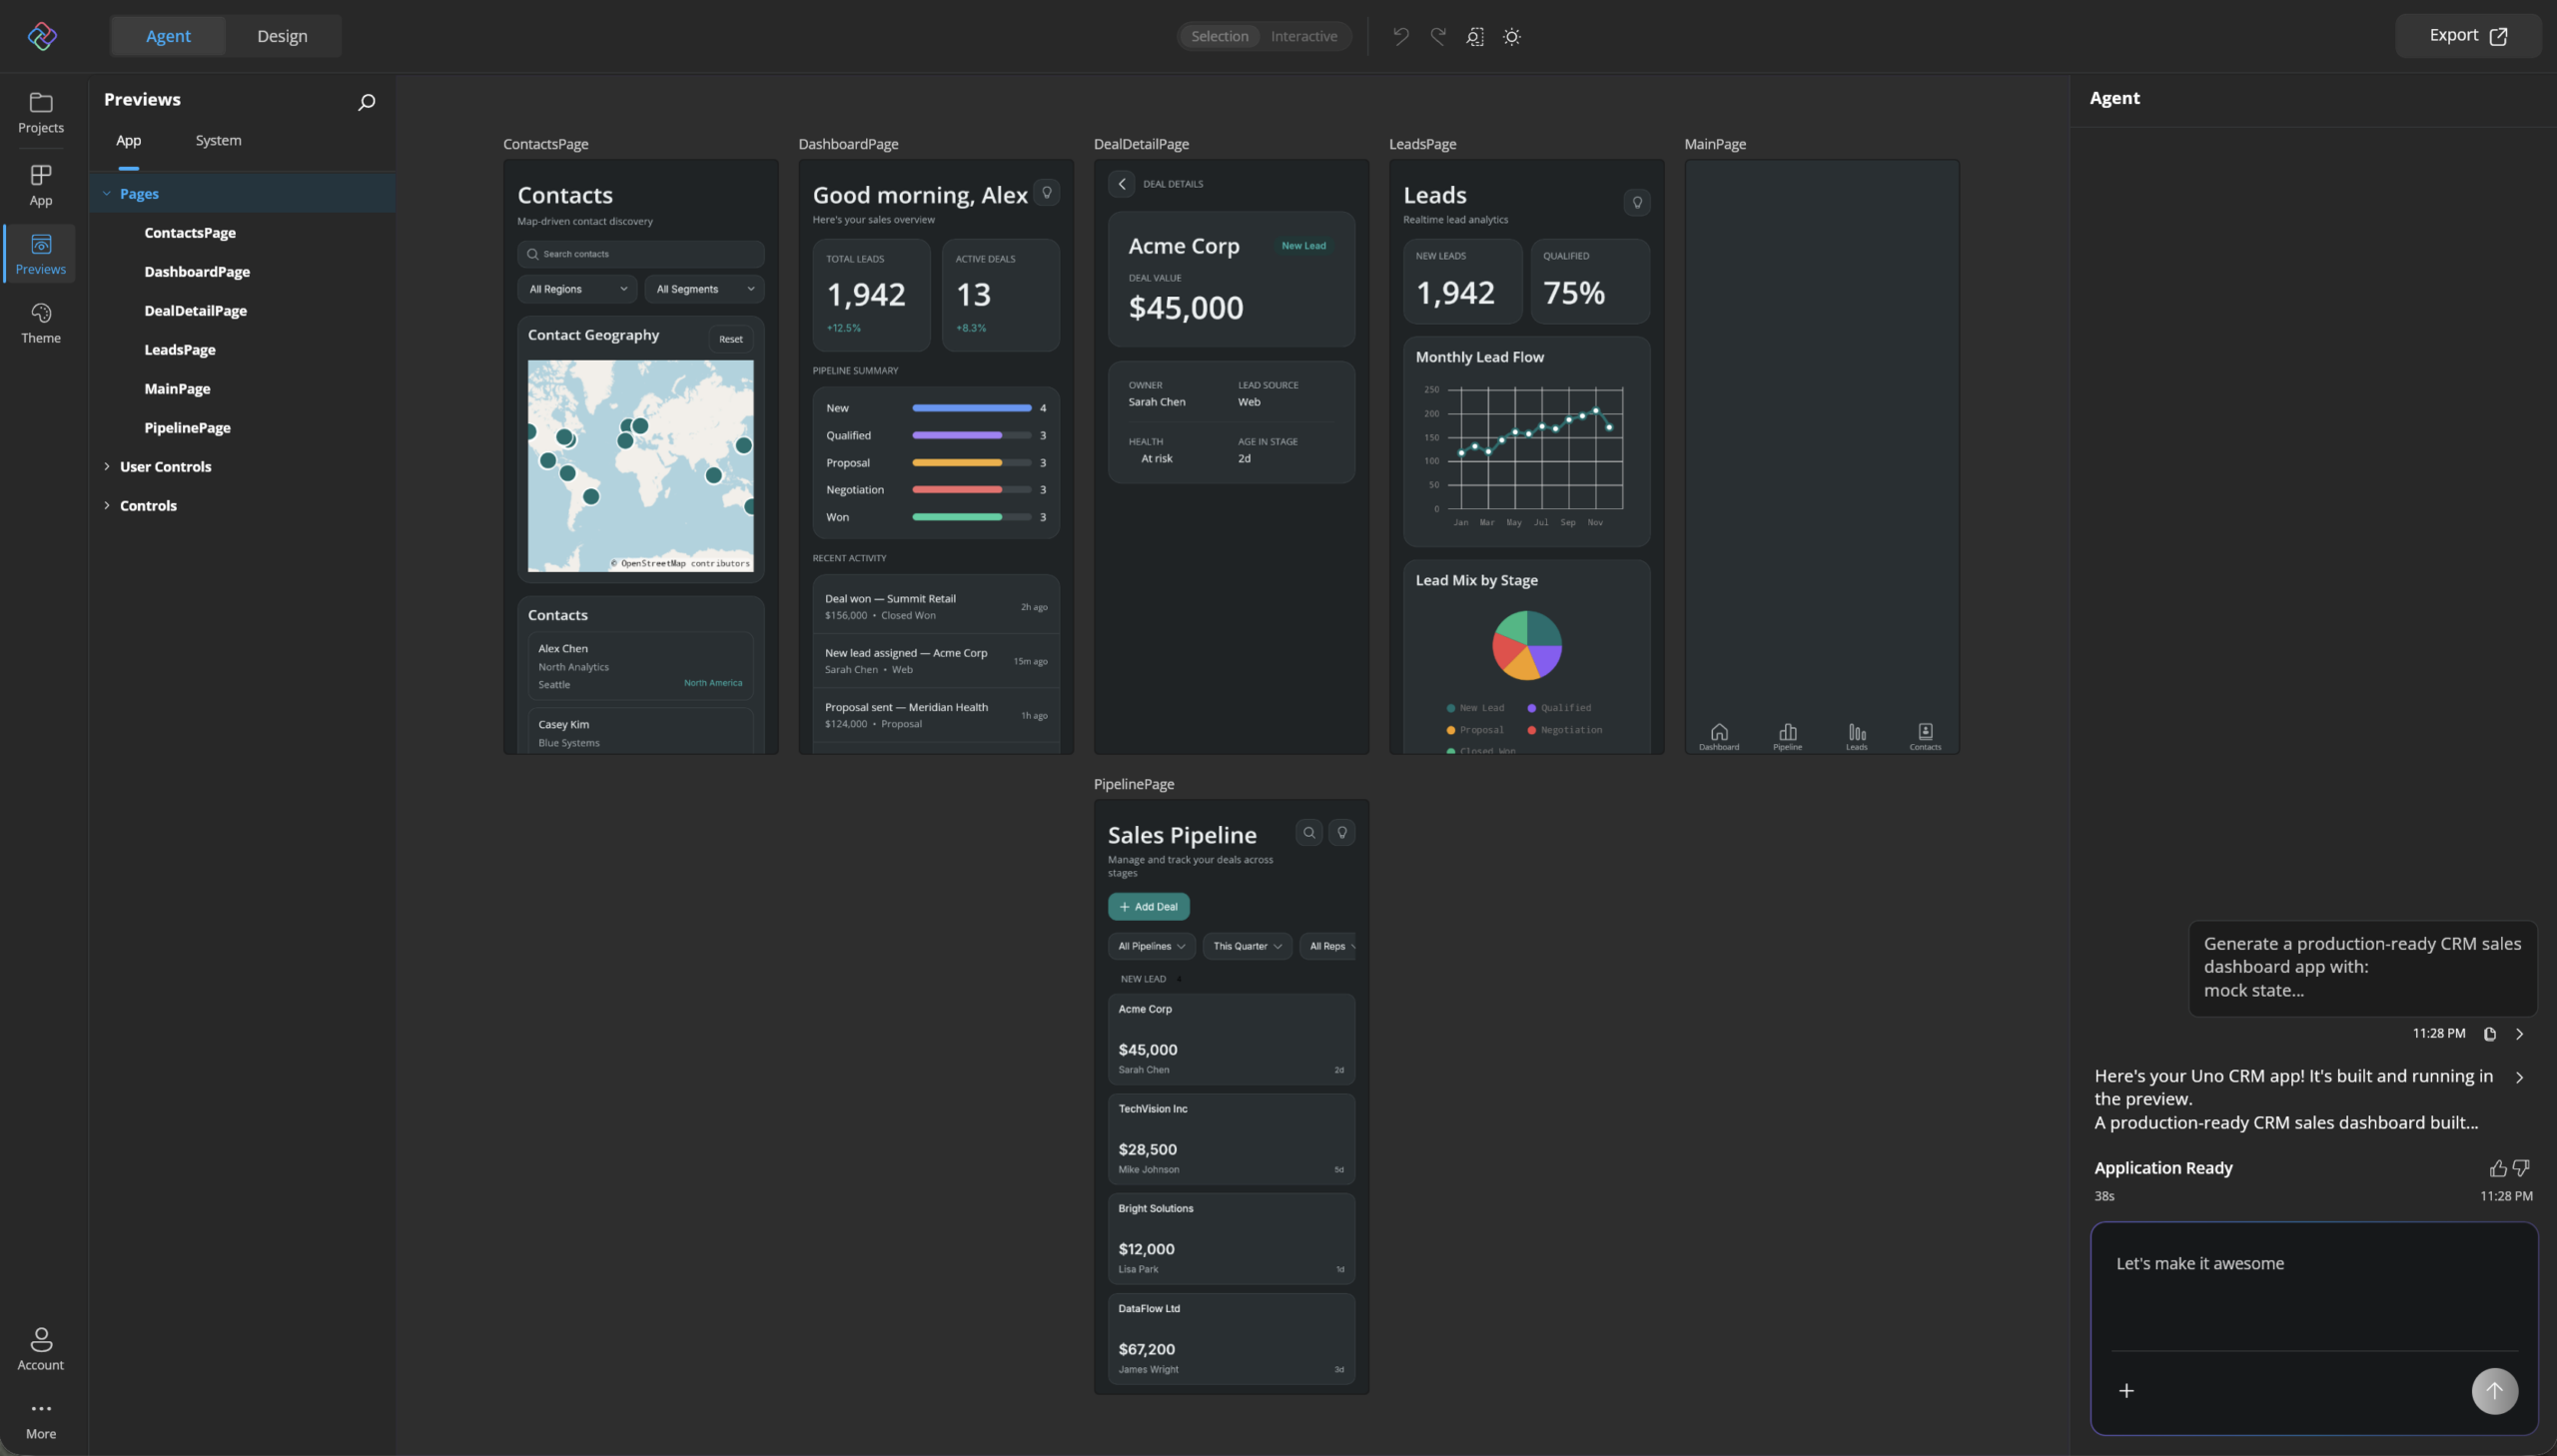Select the Previews sidebar icon
The image size is (2557, 1456).
click(41, 254)
